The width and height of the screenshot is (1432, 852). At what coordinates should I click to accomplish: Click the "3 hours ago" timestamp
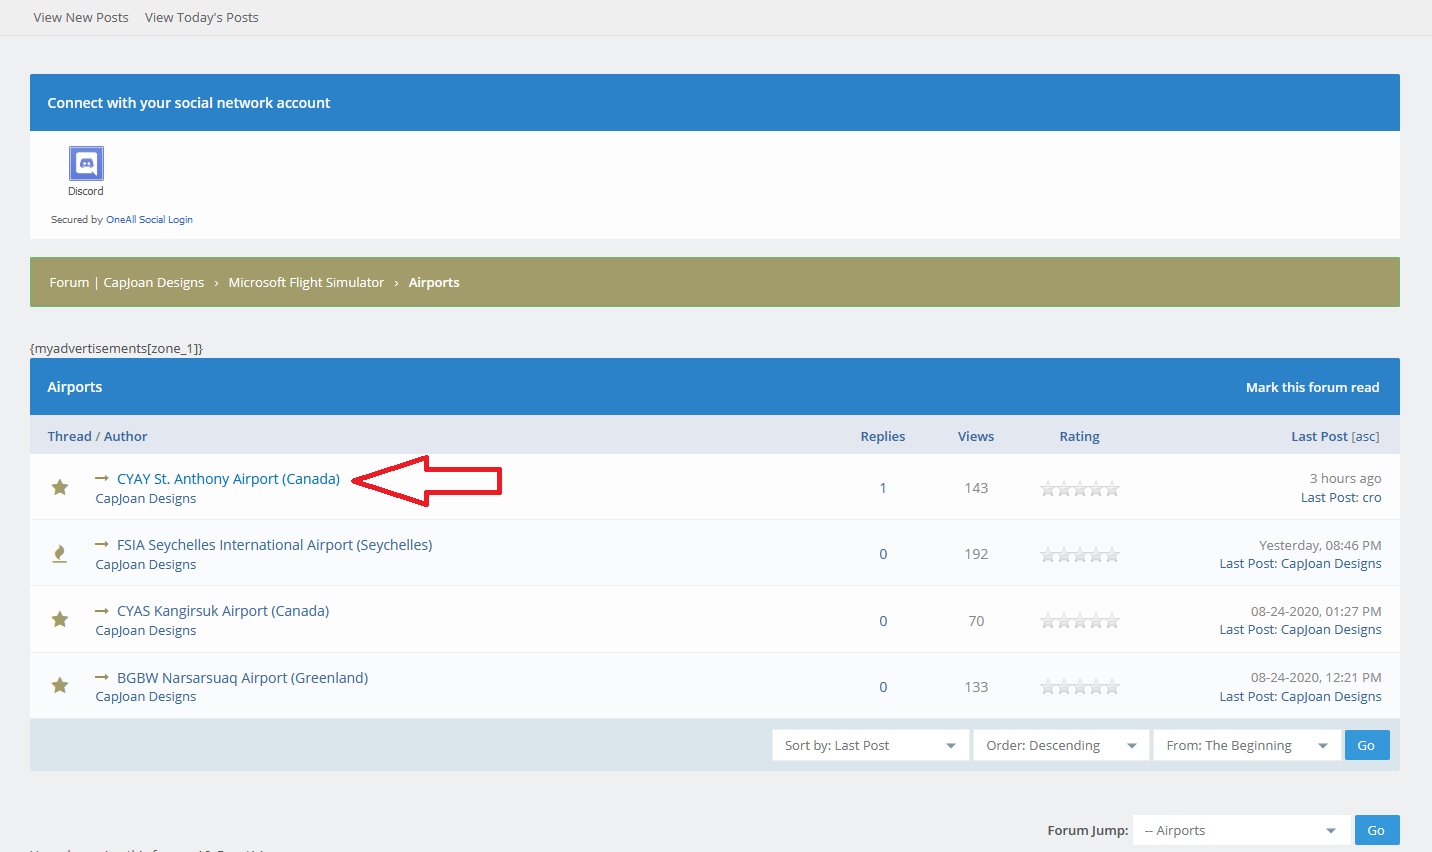1346,479
